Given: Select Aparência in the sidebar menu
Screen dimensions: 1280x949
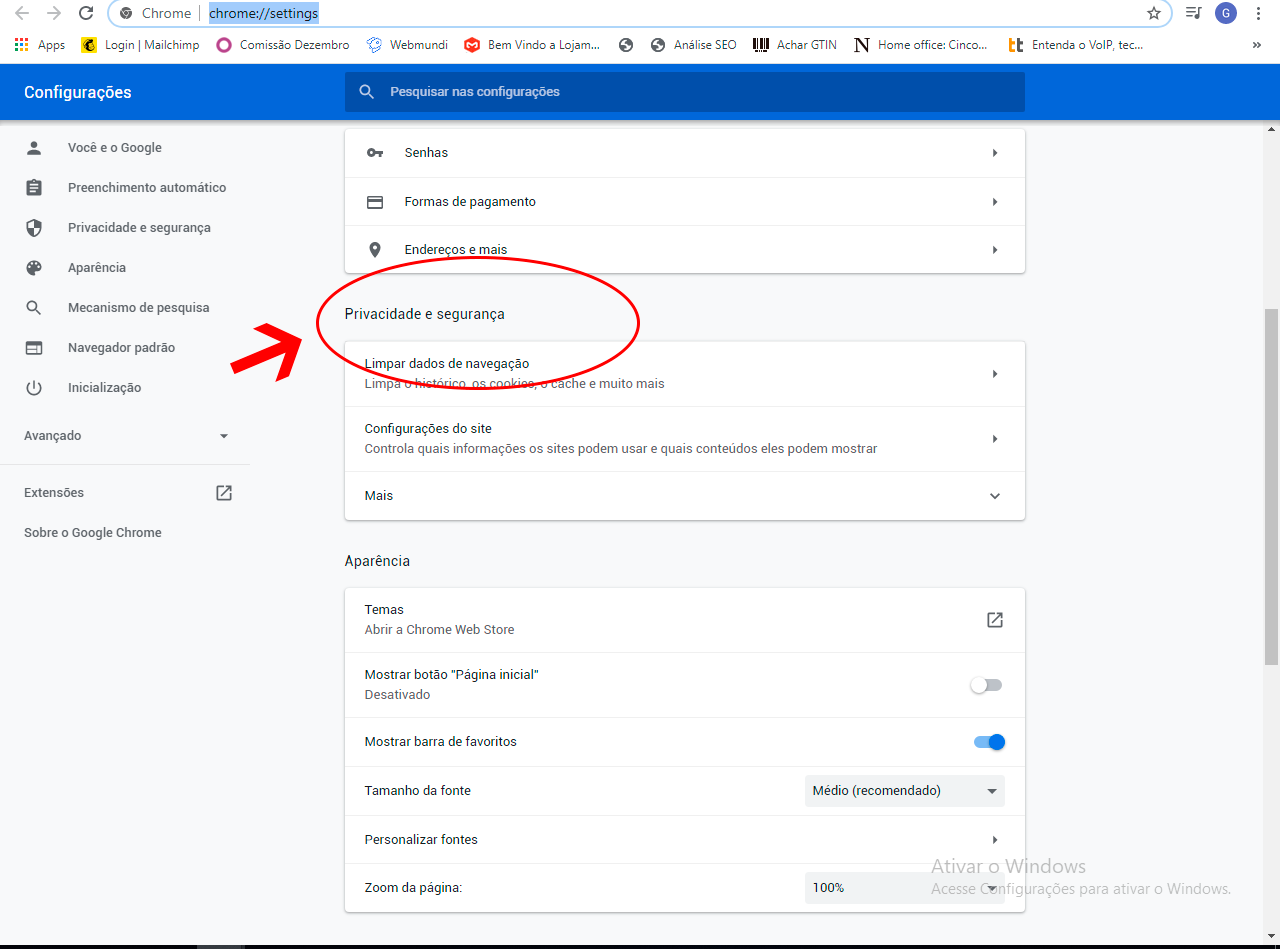Looking at the screenshot, I should click(x=97, y=268).
